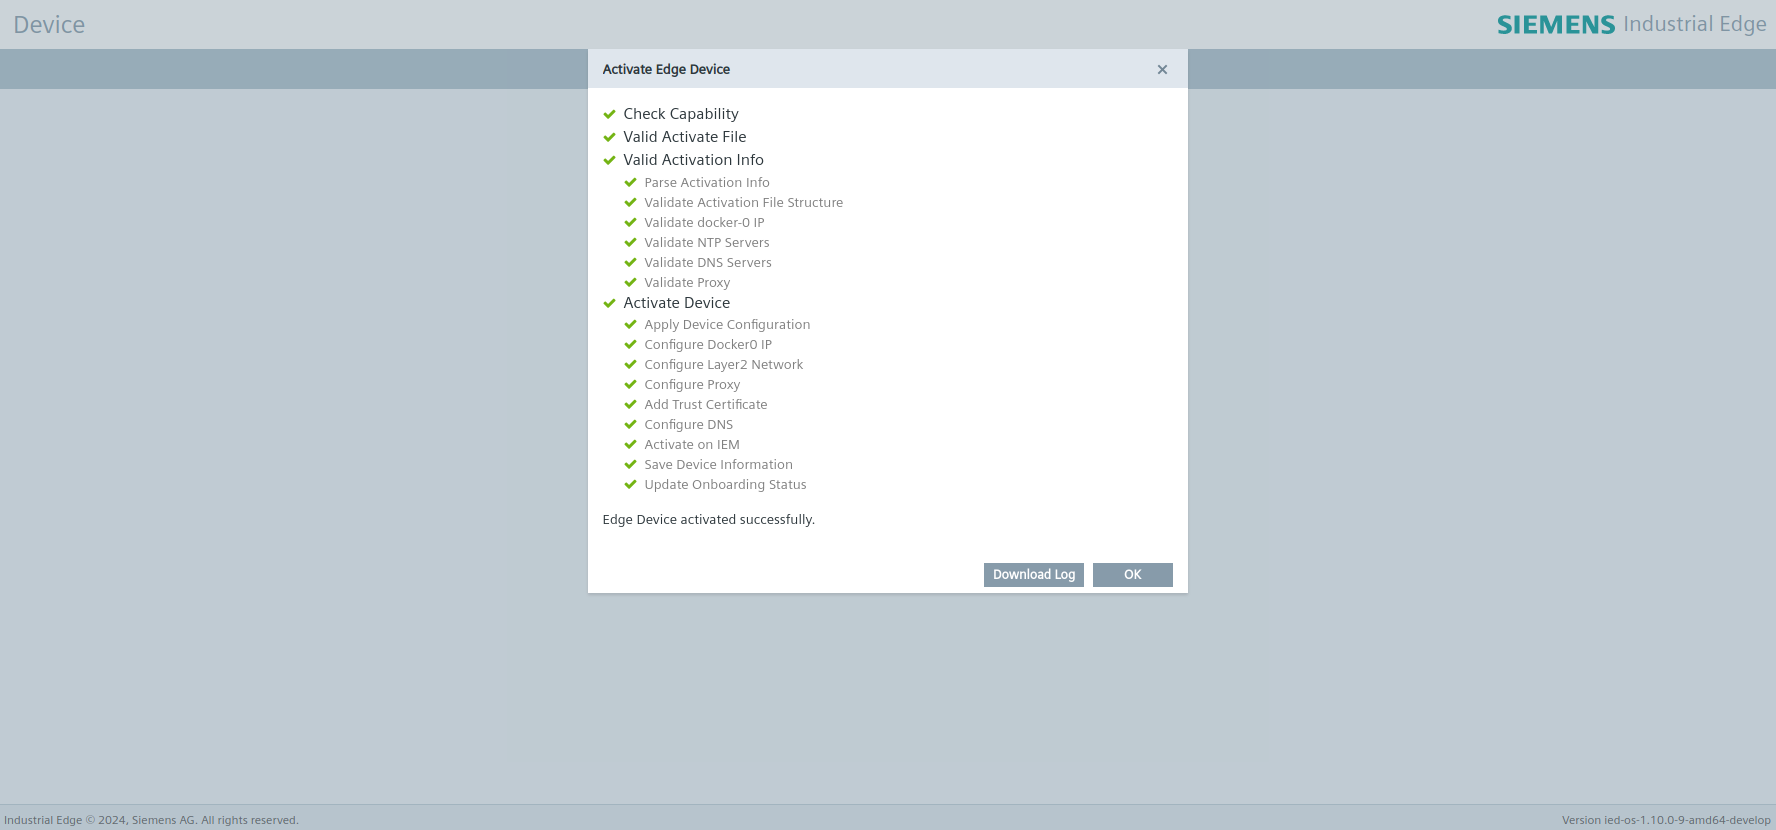Select the Configure Layer2 Network step
This screenshot has width=1776, height=830.
(x=723, y=365)
